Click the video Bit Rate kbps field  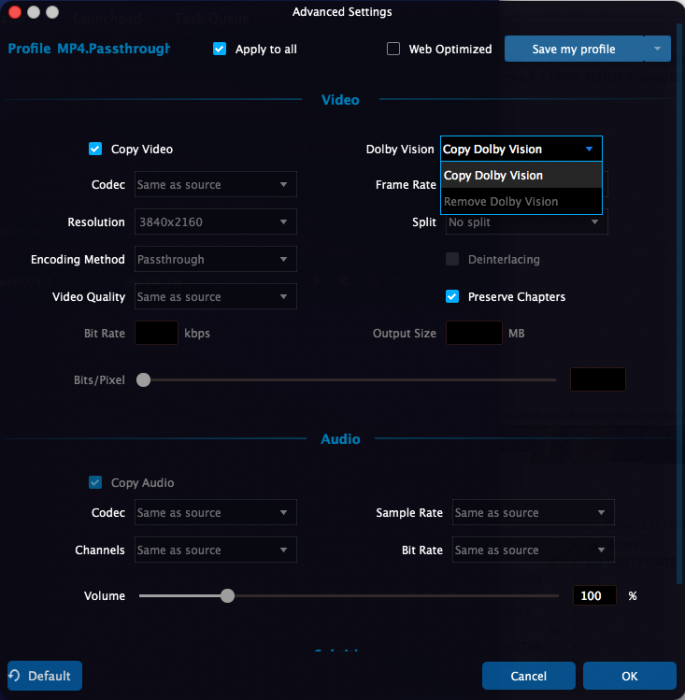click(156, 333)
